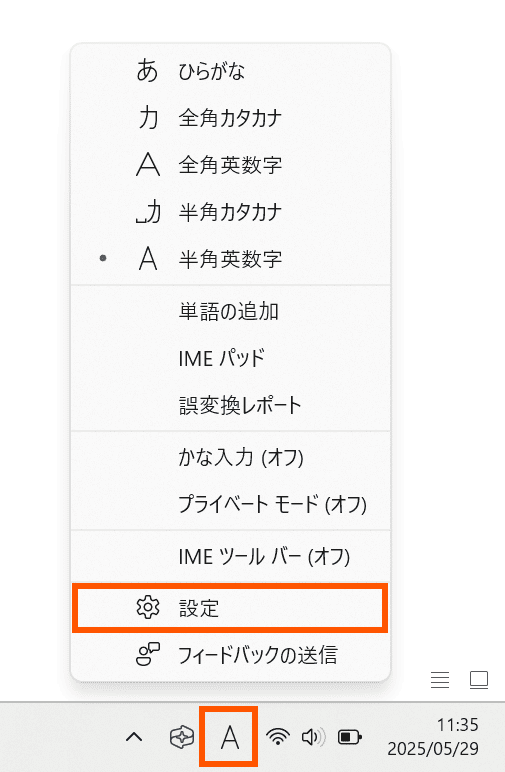Image resolution: width=505 pixels, height=772 pixels.
Task: Toggle かな入力 (オフ)
Action: click(x=230, y=458)
